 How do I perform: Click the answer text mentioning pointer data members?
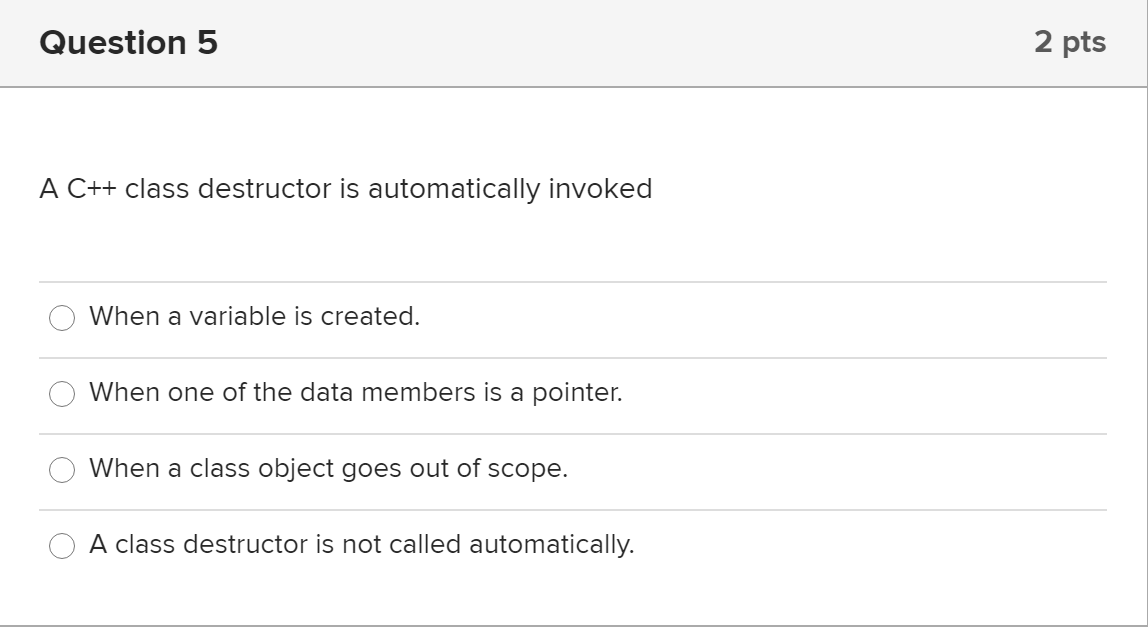pyautogui.click(x=357, y=392)
